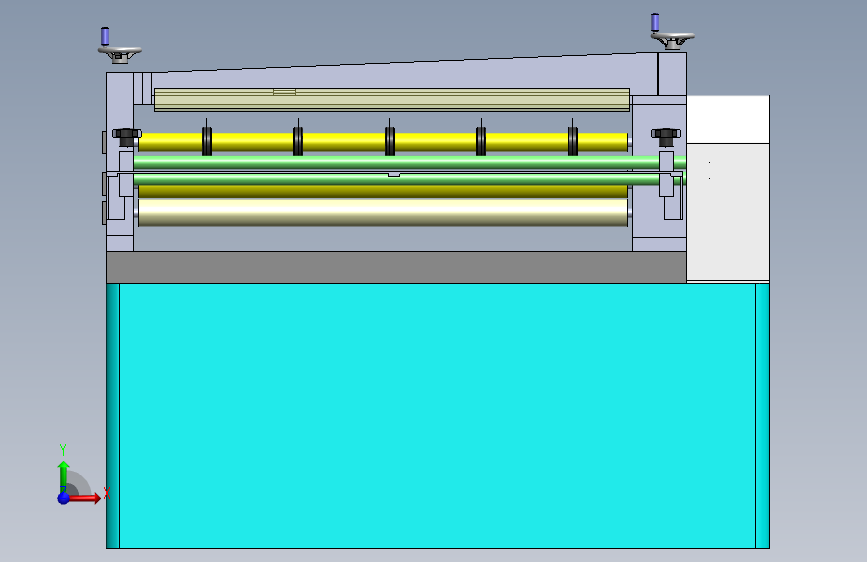Select the middle black ring on the yellow roller
The height and width of the screenshot is (562, 867).
[x=390, y=141]
